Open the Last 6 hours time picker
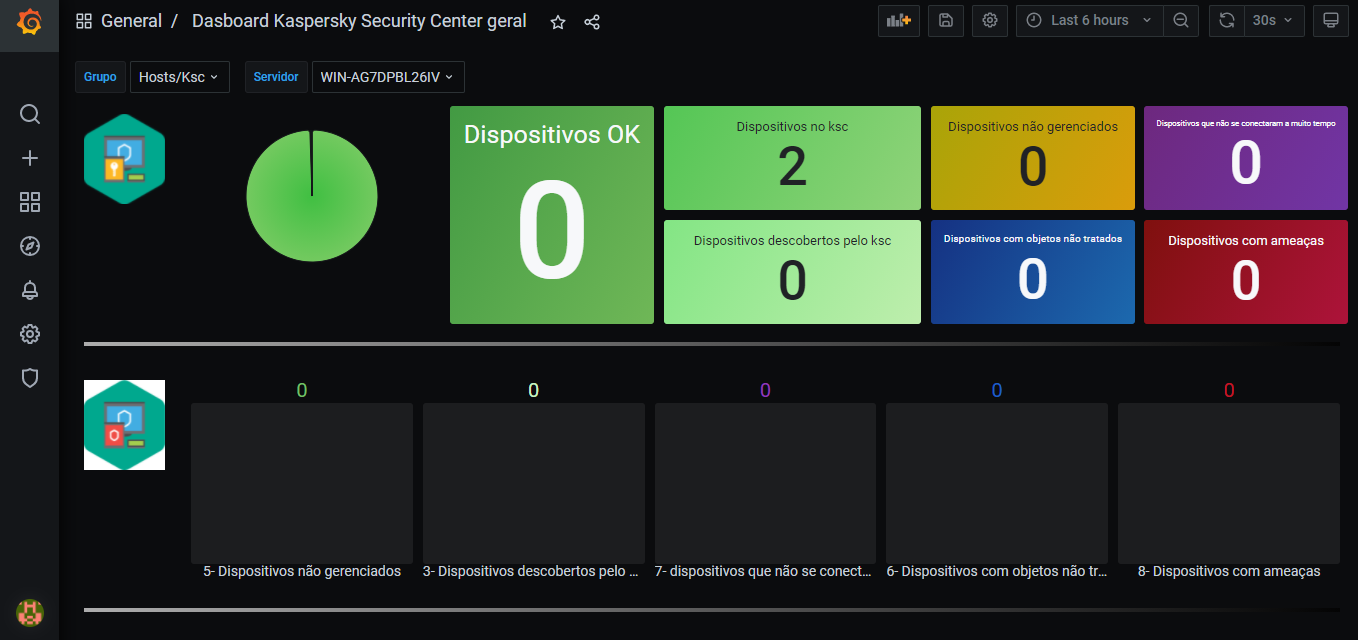 pyautogui.click(x=1090, y=20)
